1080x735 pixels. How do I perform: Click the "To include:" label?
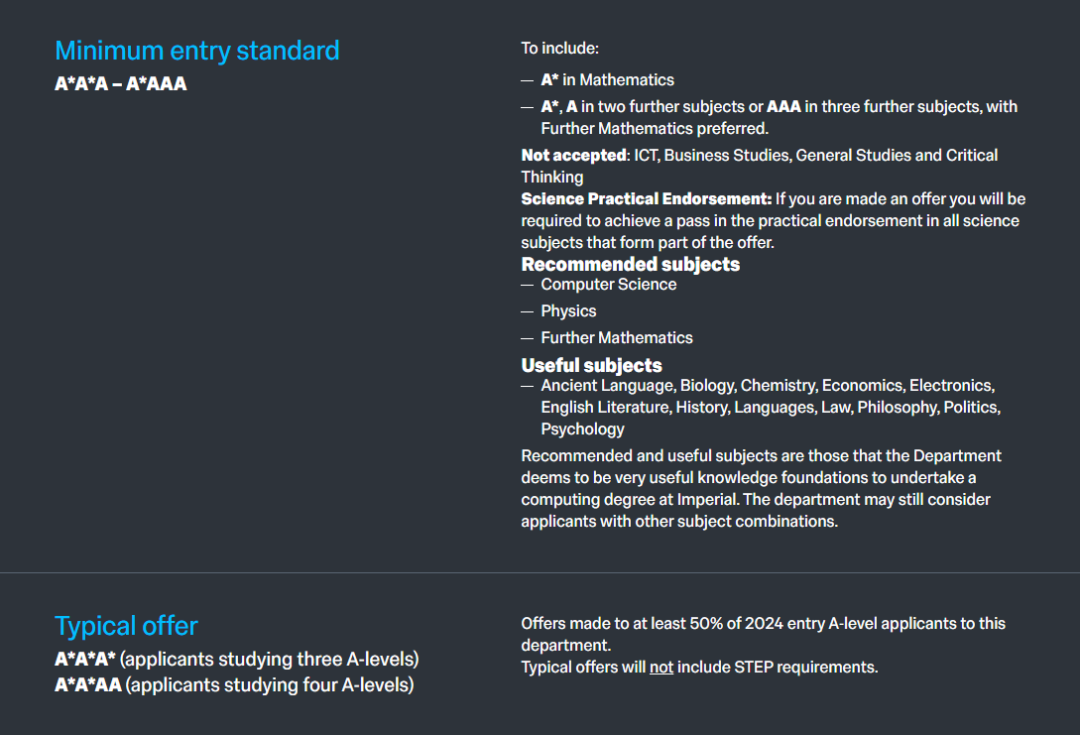click(x=560, y=48)
